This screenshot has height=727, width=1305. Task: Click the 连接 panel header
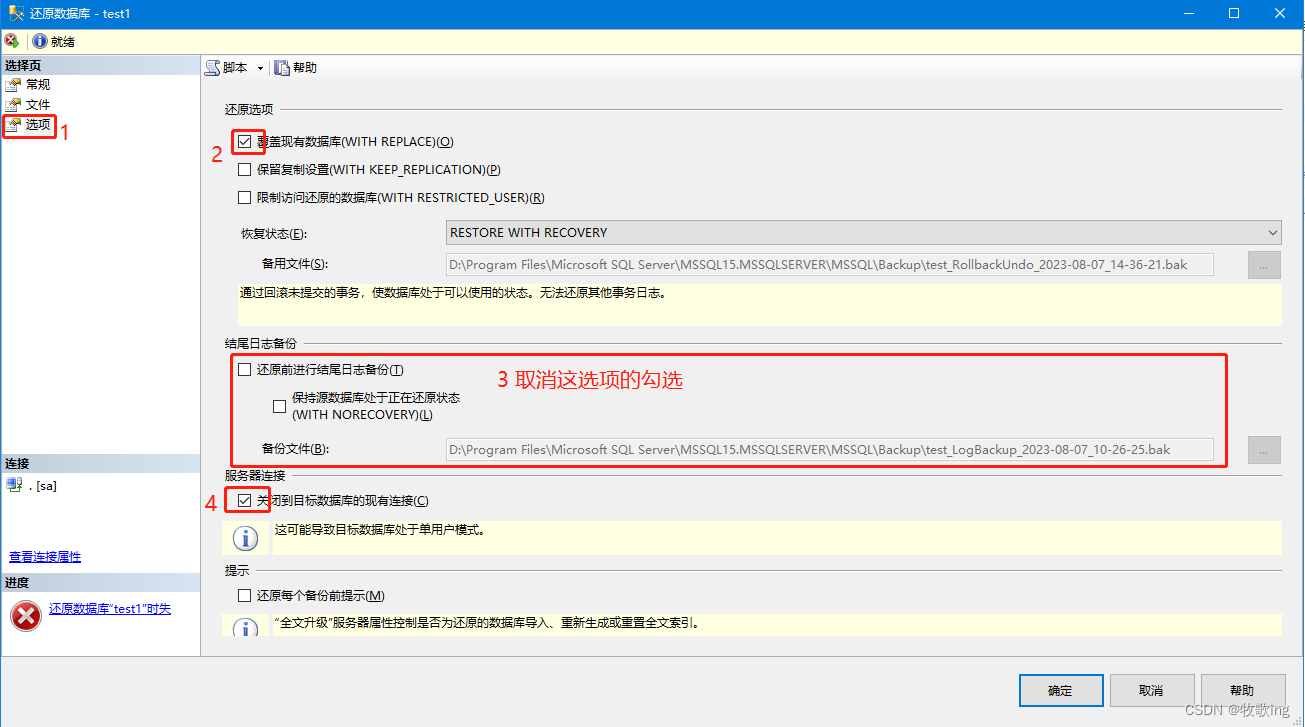point(100,464)
